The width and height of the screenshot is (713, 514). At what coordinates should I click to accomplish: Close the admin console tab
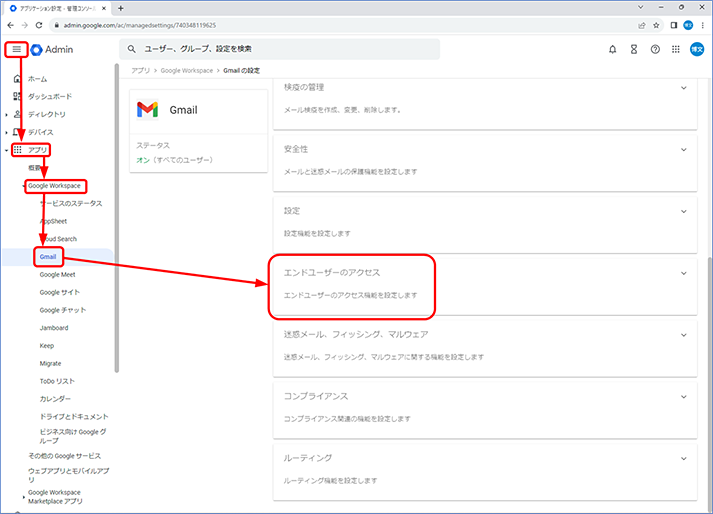104,8
